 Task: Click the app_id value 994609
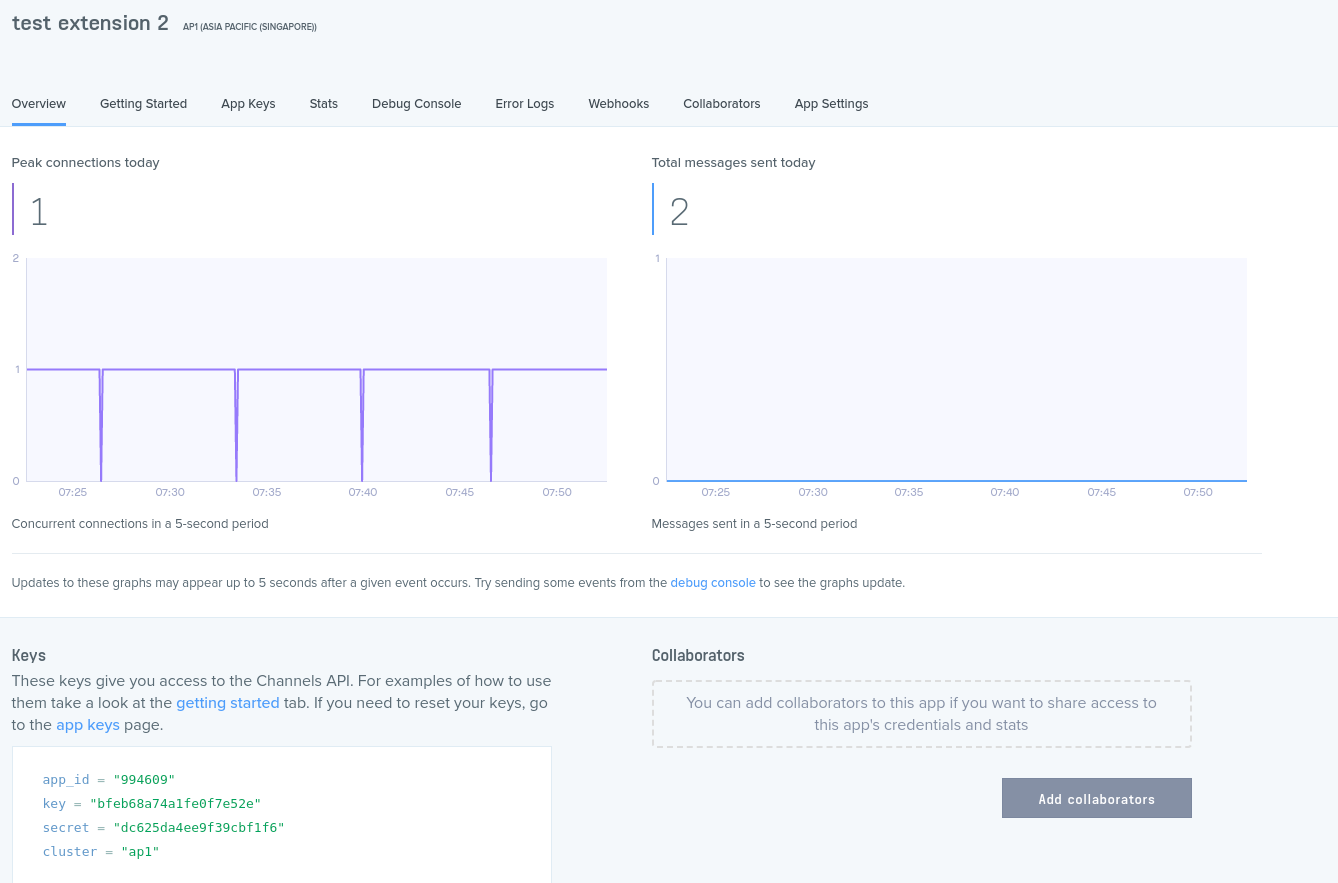pos(144,780)
